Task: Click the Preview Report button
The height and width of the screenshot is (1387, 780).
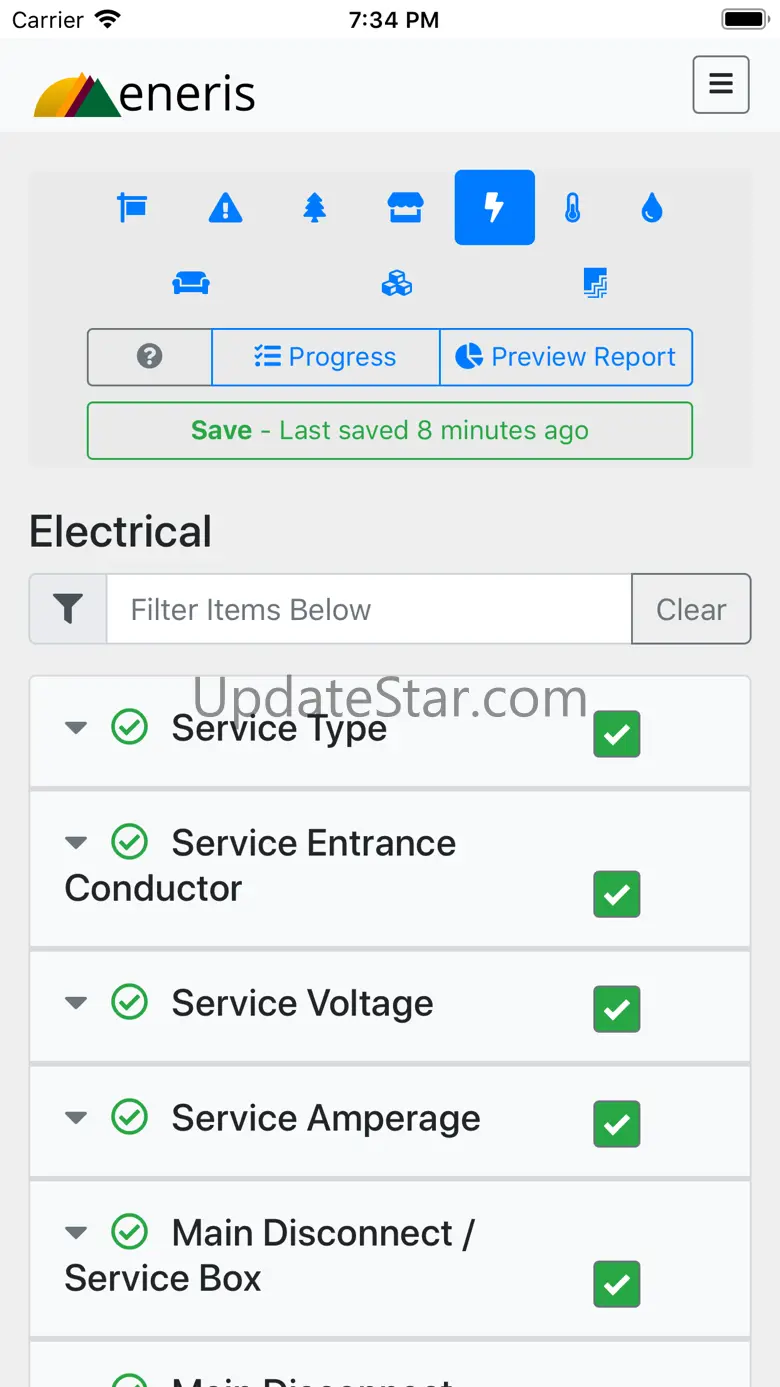Action: point(566,357)
